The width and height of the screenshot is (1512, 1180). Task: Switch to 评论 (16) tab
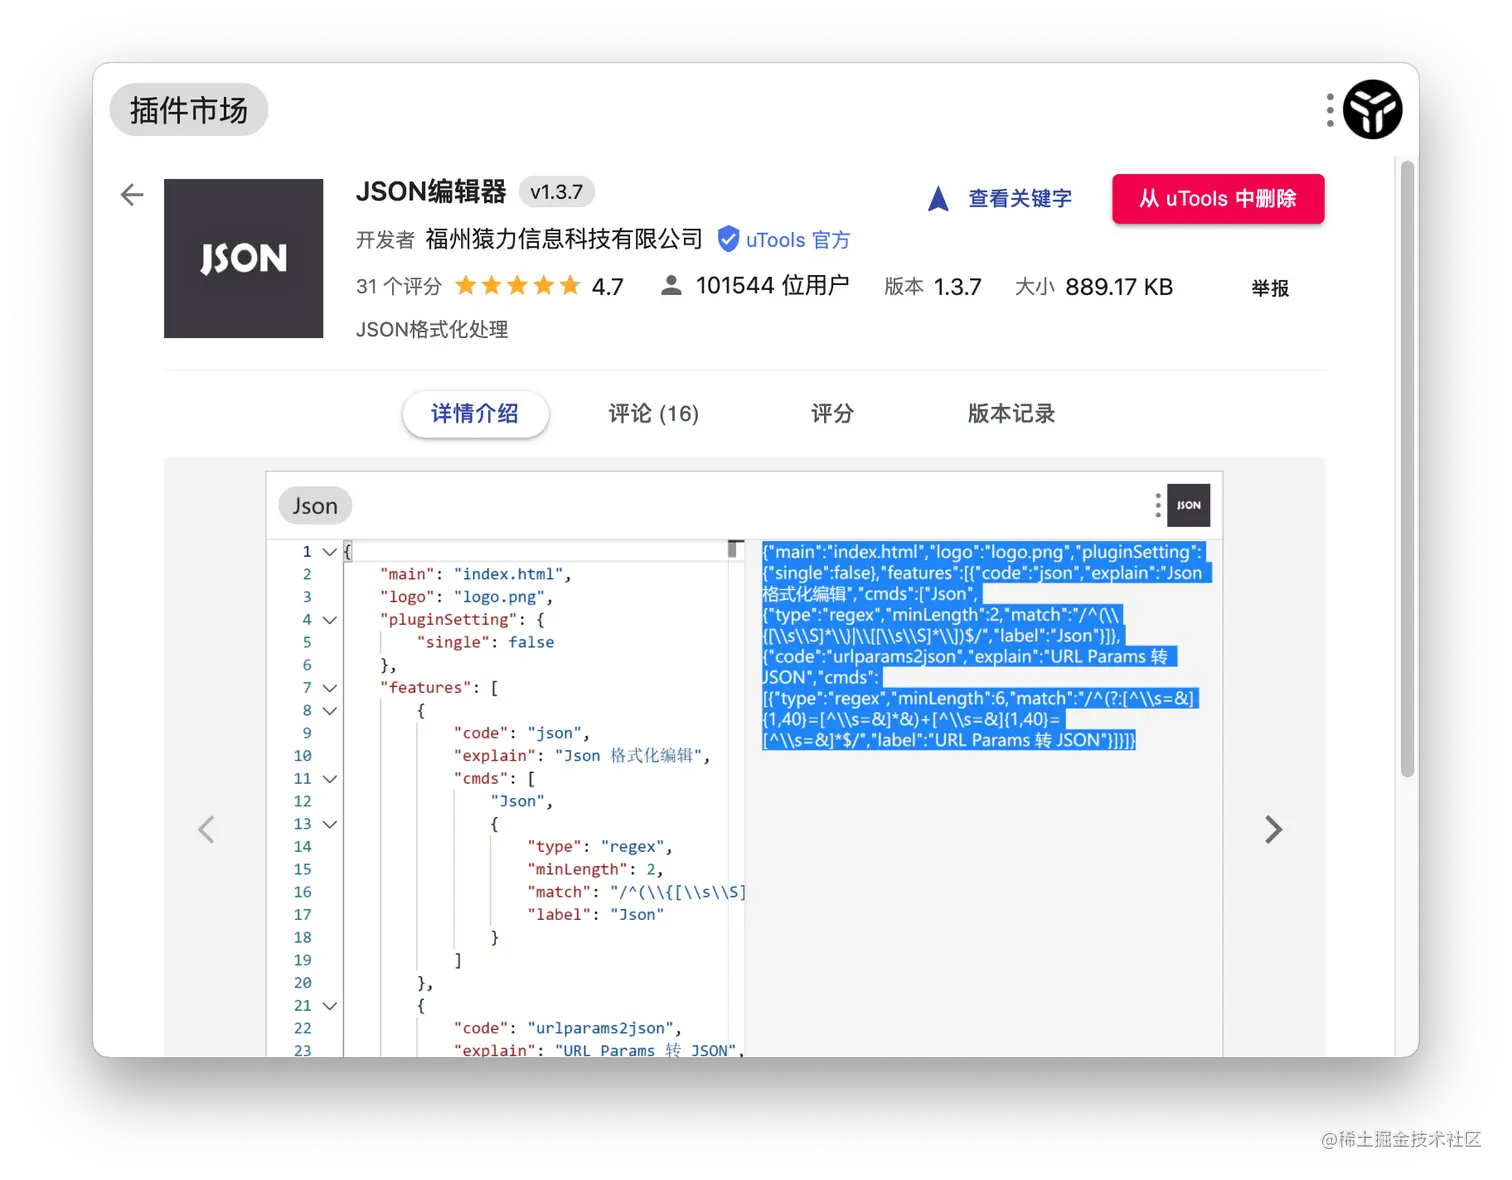(653, 414)
